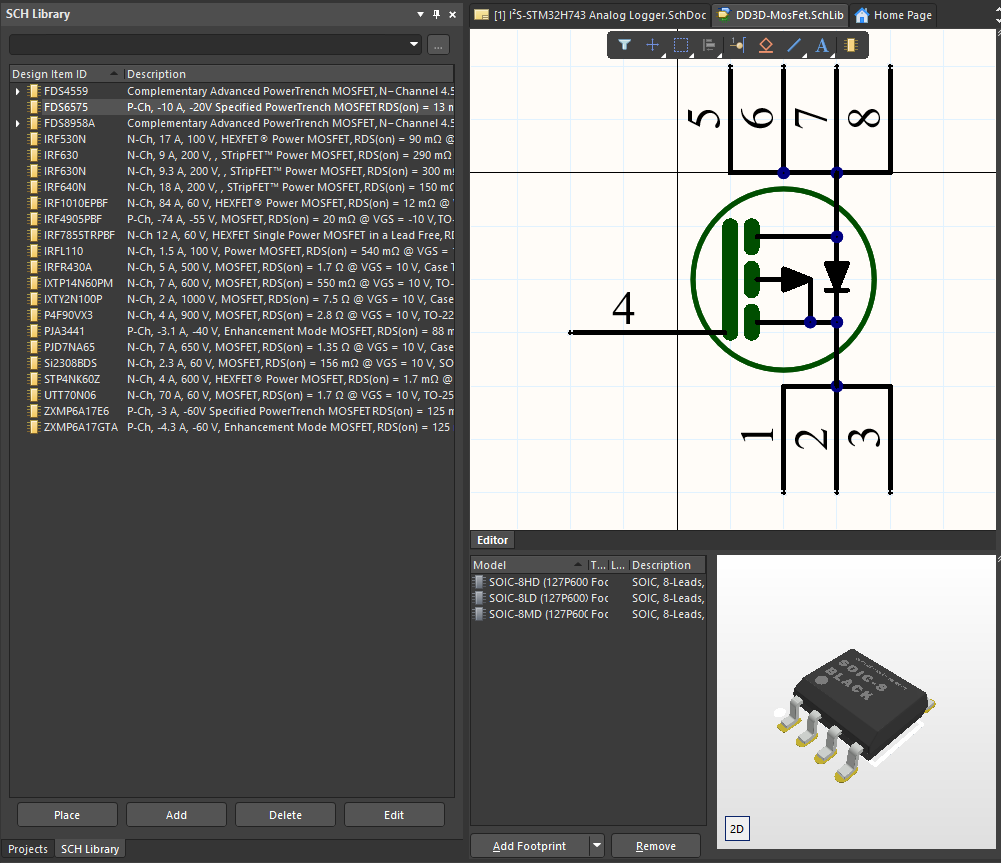Open the Add Footprint dropdown arrow
Viewport: 1001px width, 863px height.
[x=597, y=846]
